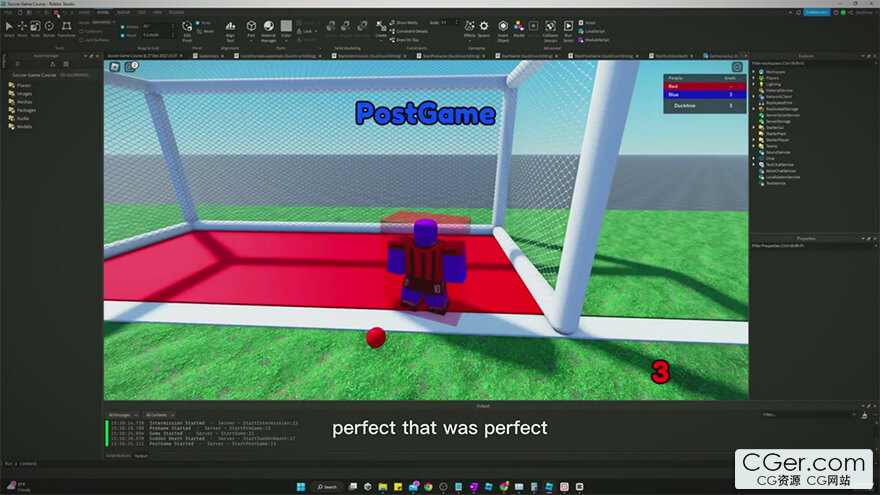Toggle the Collisions checkbox
This screenshot has height=495, width=880.
click(81, 30)
